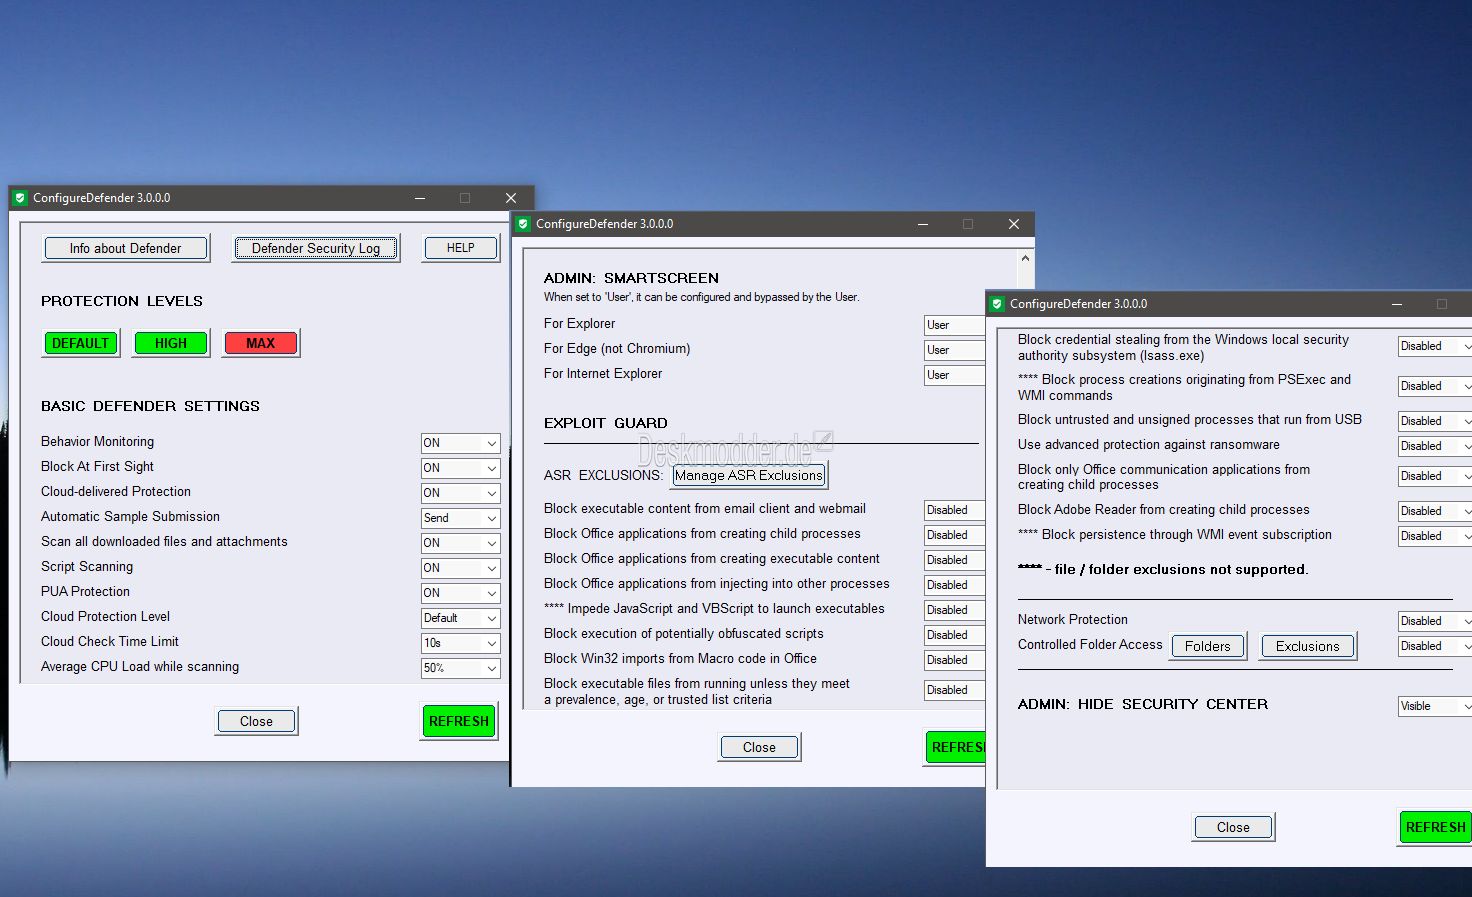Screen dimensions: 1472x897
Task: Open dropdown for advanced ransomware protection
Action: tap(1435, 446)
